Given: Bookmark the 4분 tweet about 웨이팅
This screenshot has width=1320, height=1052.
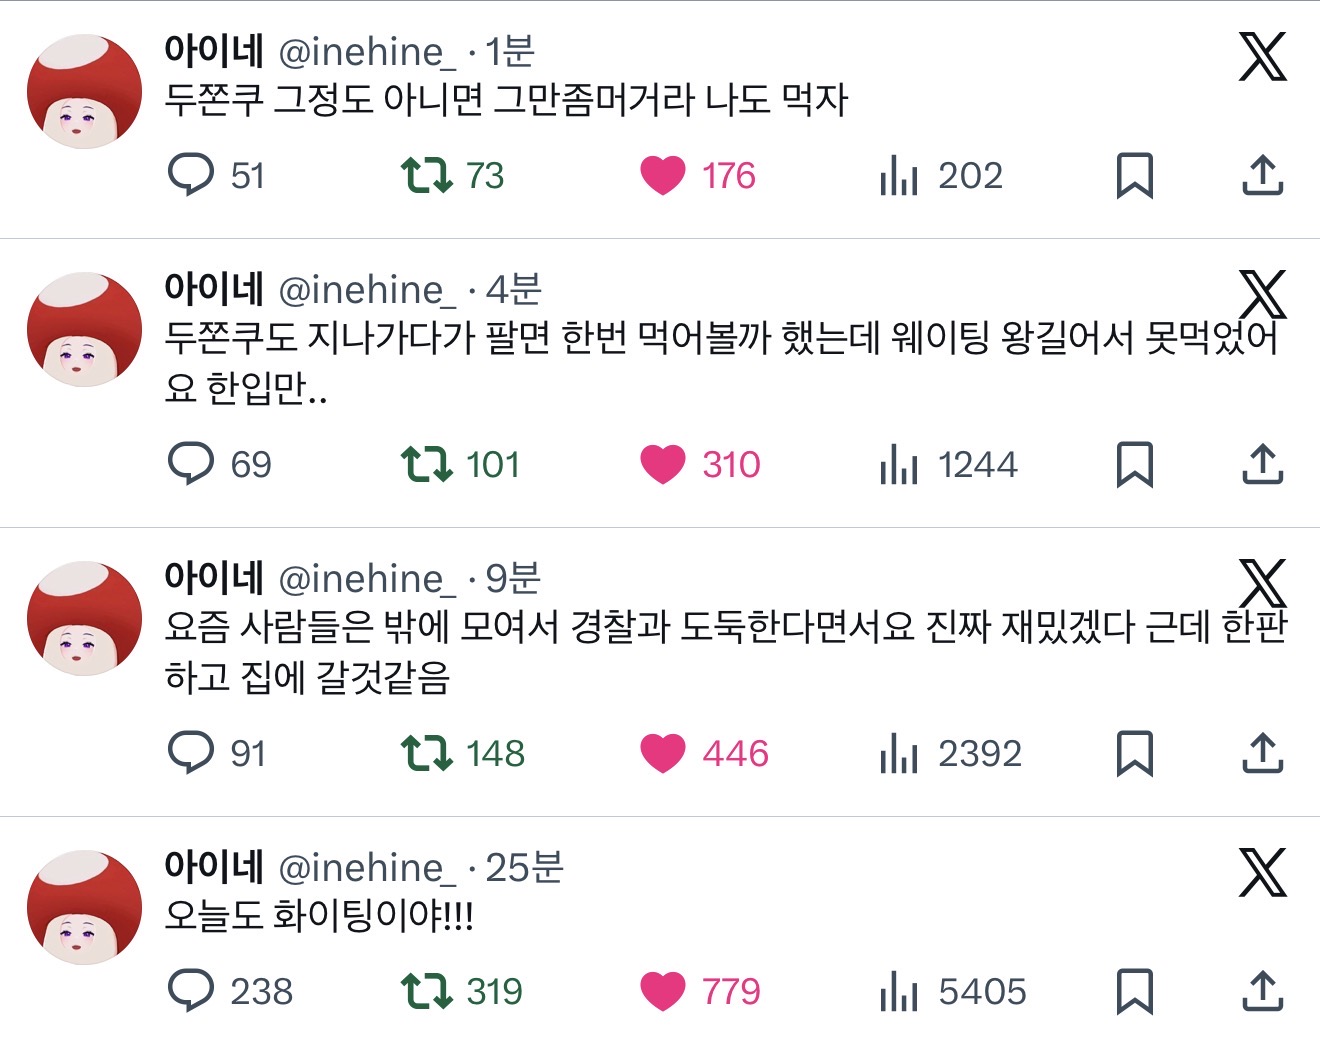Looking at the screenshot, I should [1135, 465].
